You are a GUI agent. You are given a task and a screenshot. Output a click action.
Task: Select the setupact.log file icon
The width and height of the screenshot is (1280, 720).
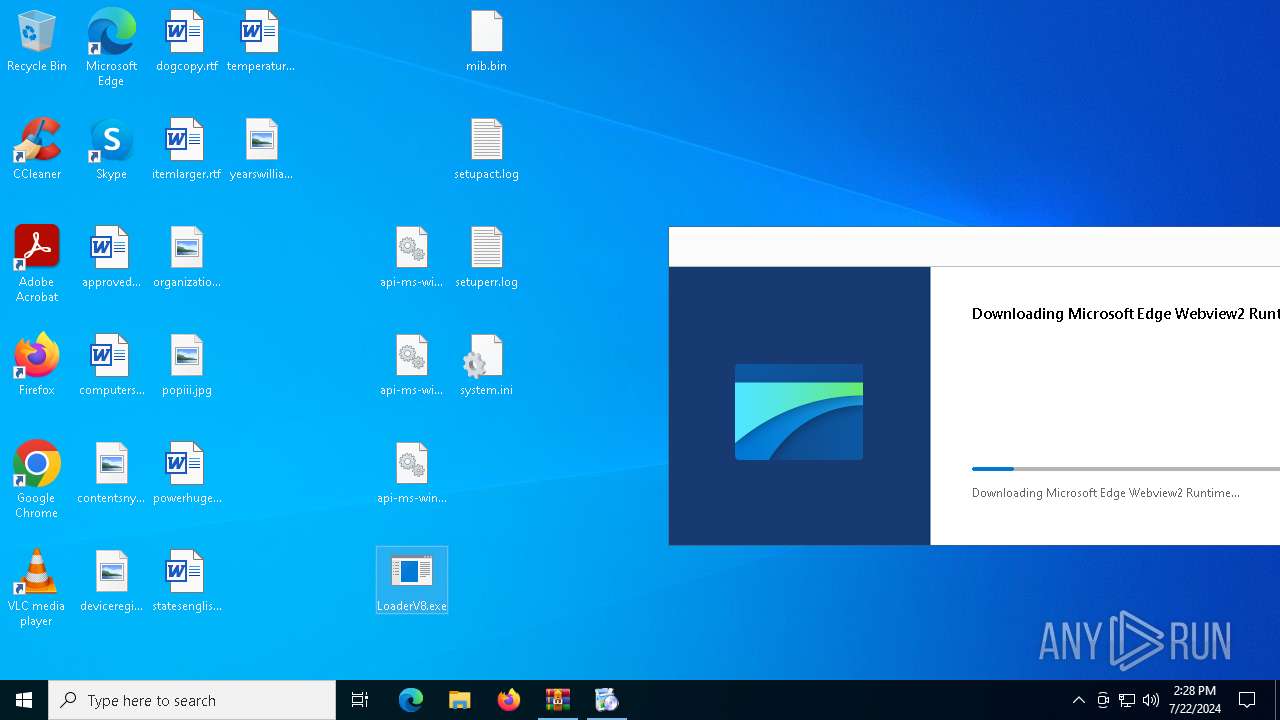click(x=486, y=150)
